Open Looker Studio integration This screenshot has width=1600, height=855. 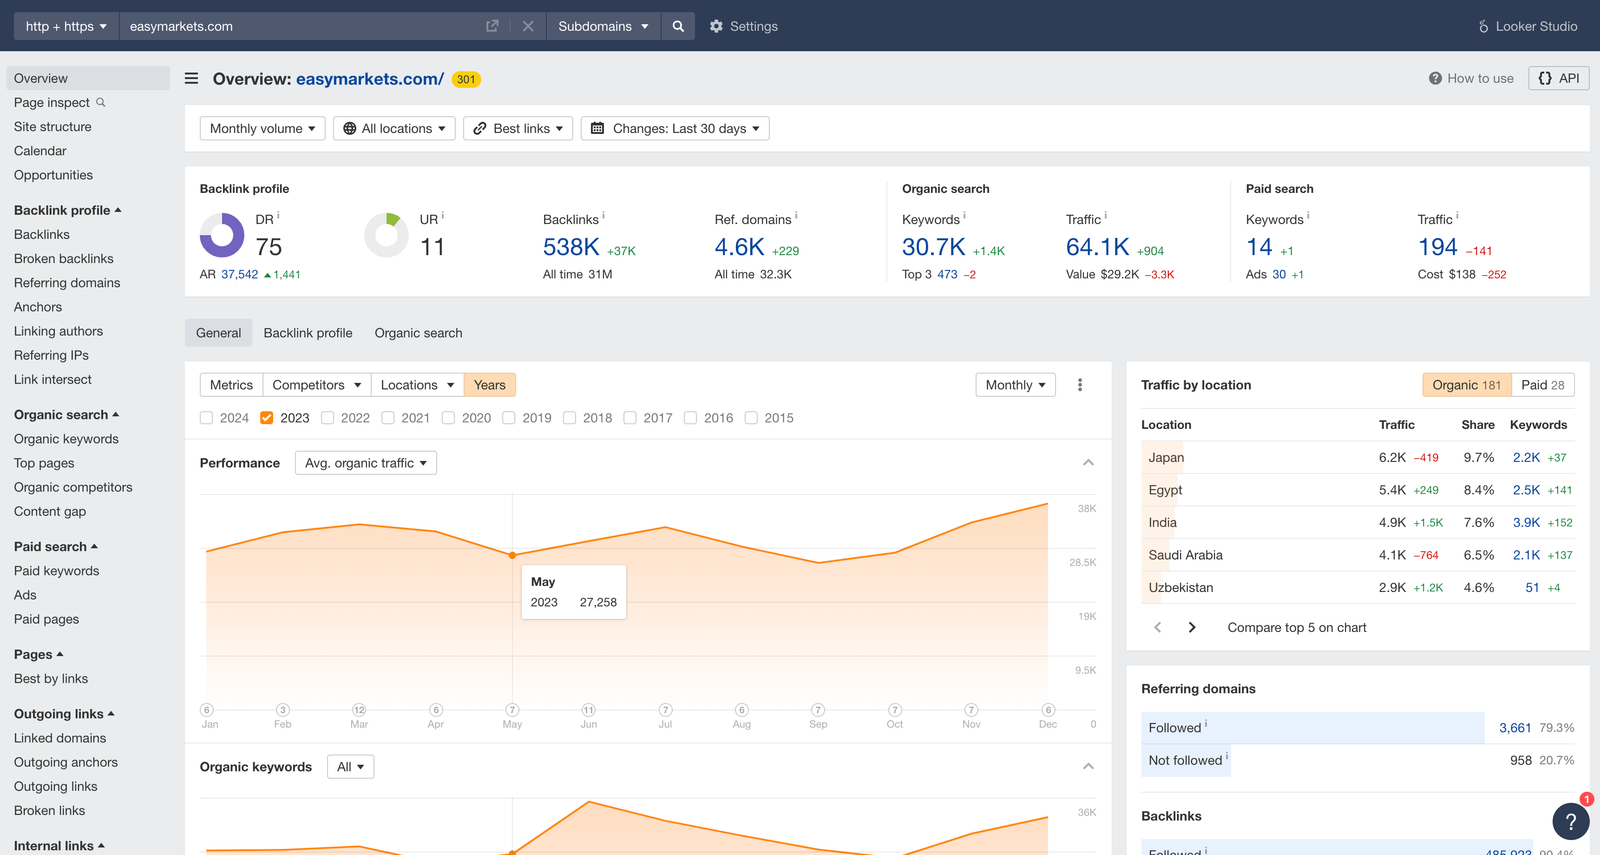1528,26
